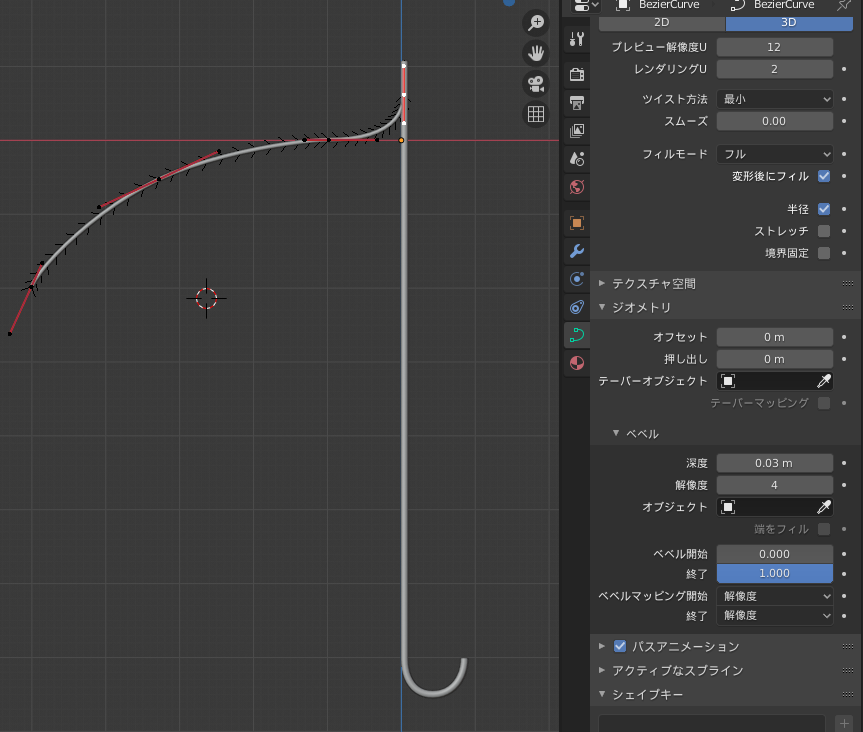Toggle パスアニメーション checkbox
The image size is (863, 732).
620,646
